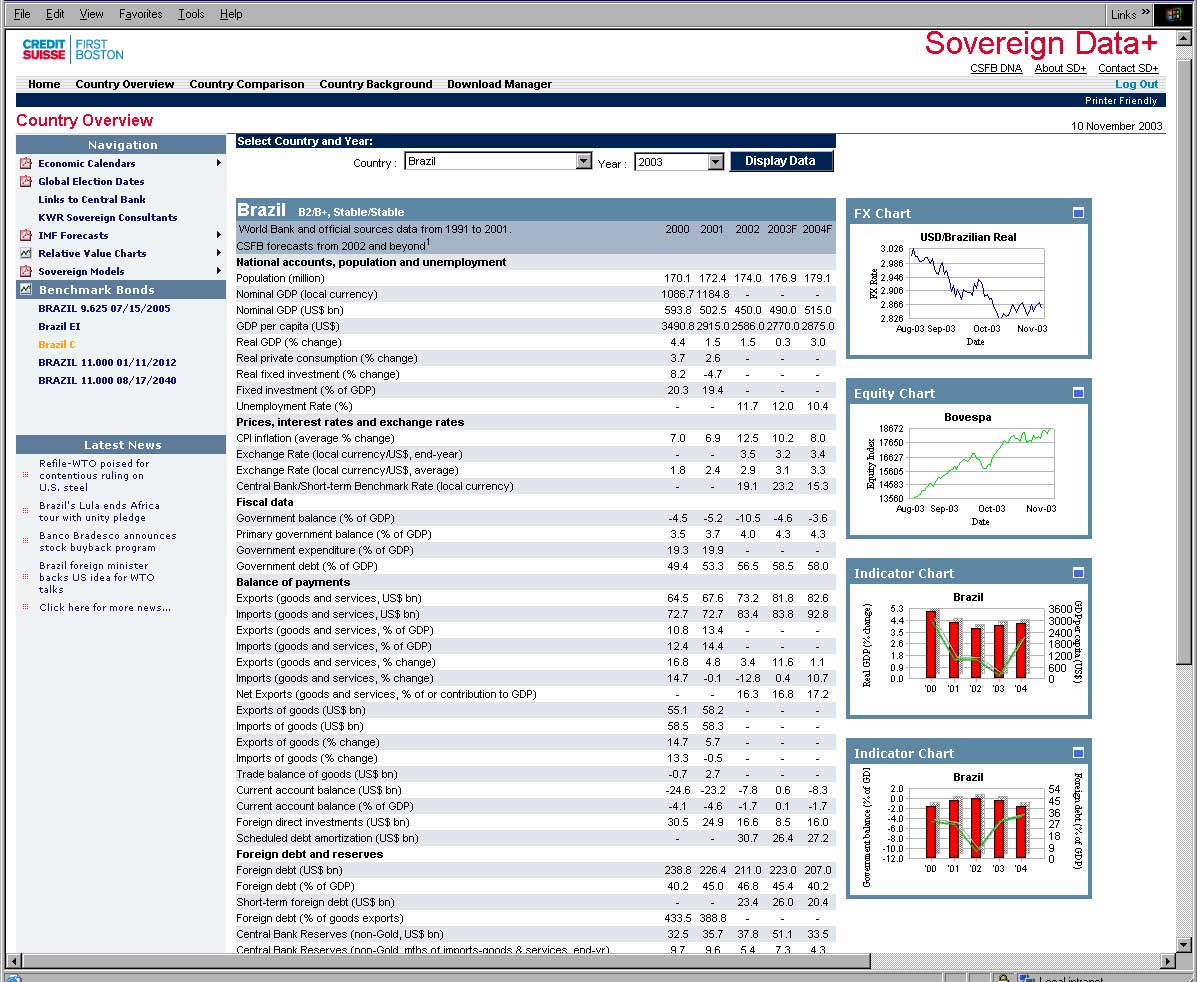Expand the Links toolbar chevron
The image size is (1197, 982).
point(1145,12)
